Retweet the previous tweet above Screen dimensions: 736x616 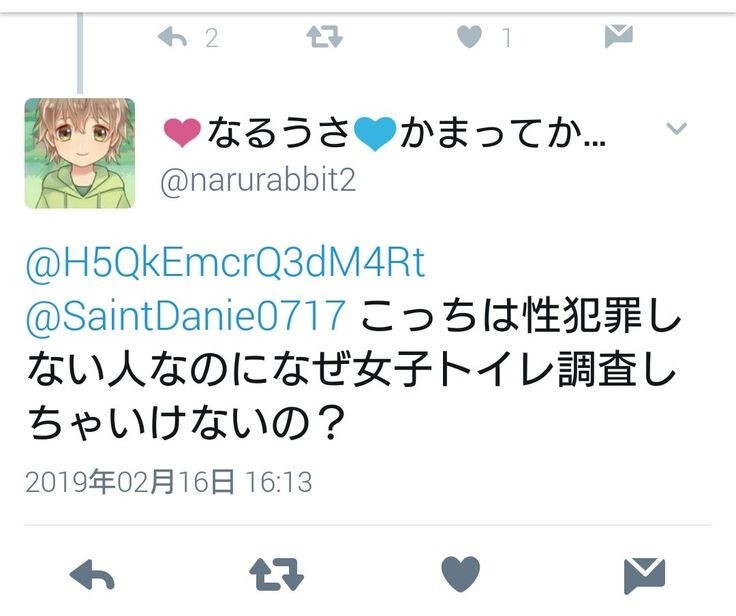pos(325,37)
